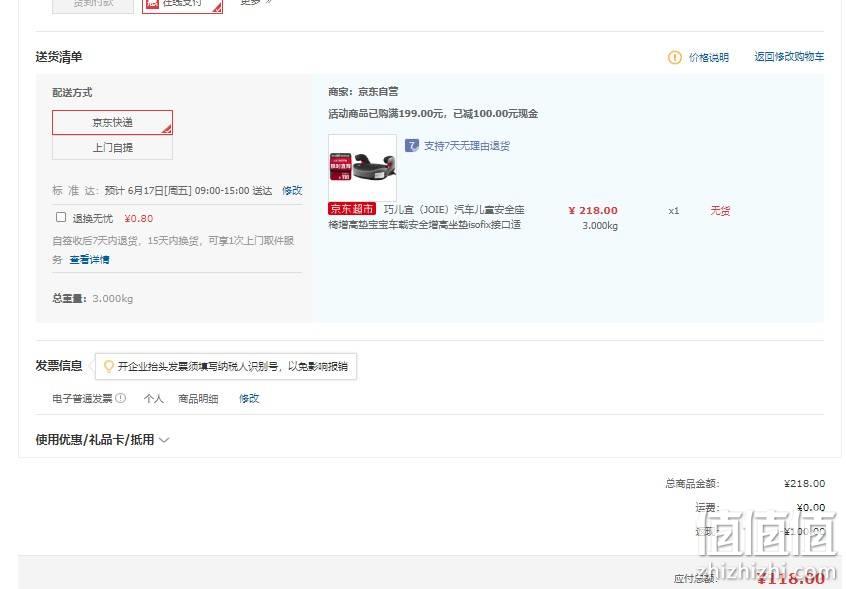This screenshot has width=846, height=589.
Task: Click the 价格说明 info icon
Action: pos(674,57)
